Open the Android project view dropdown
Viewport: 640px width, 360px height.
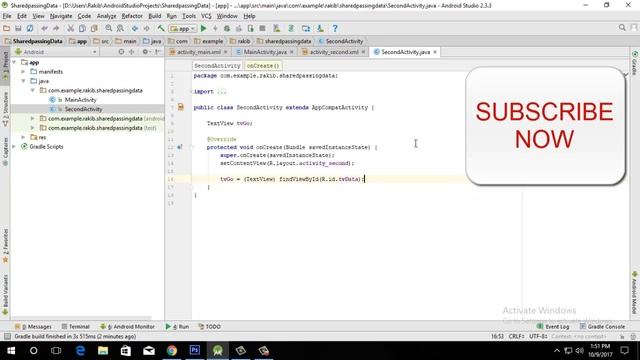point(56,52)
